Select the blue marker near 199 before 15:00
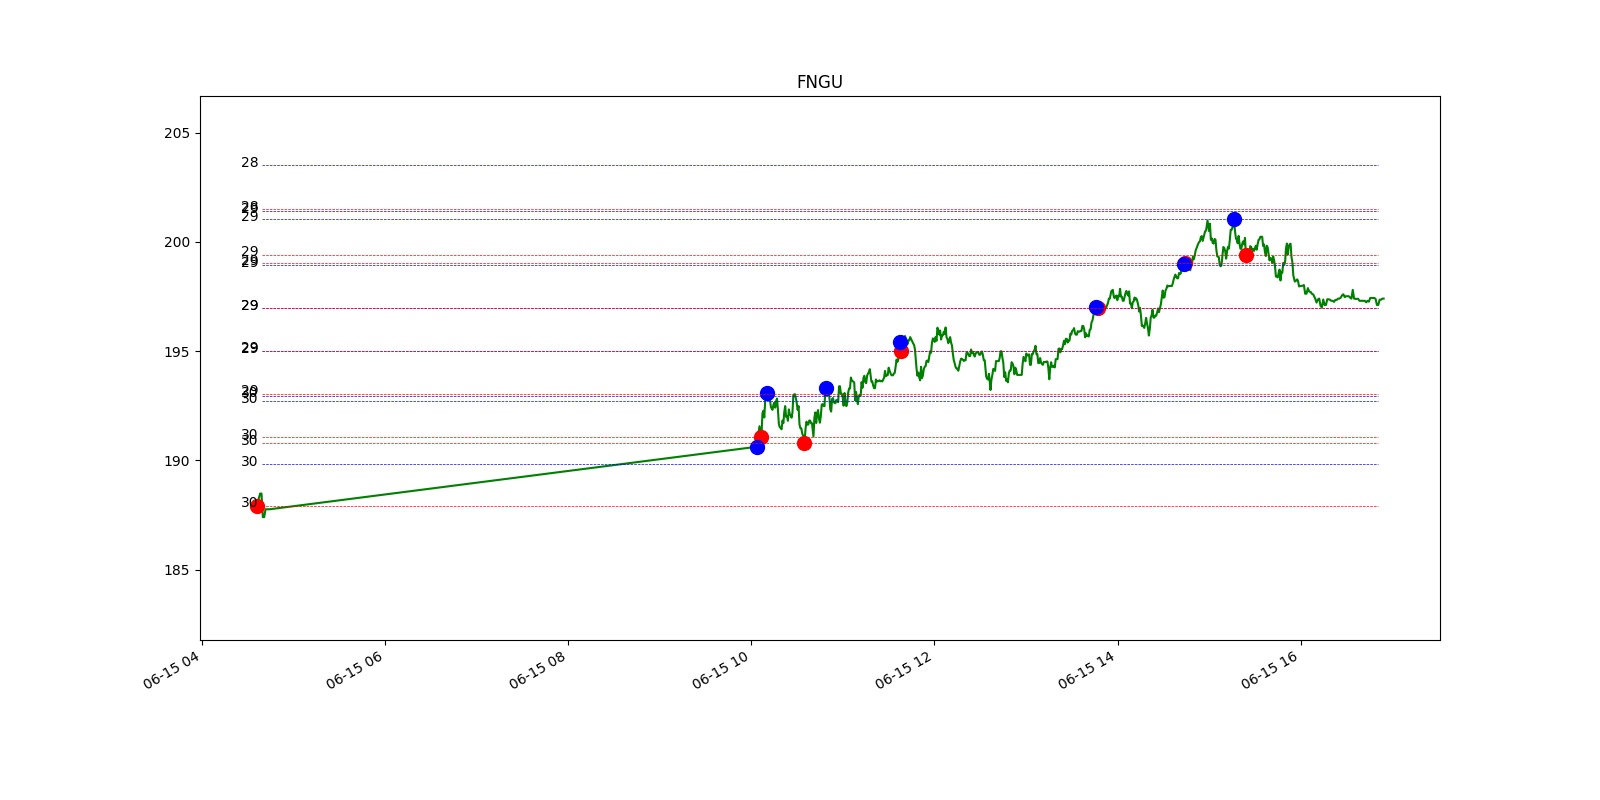This screenshot has height=800, width=1600. click(1184, 264)
